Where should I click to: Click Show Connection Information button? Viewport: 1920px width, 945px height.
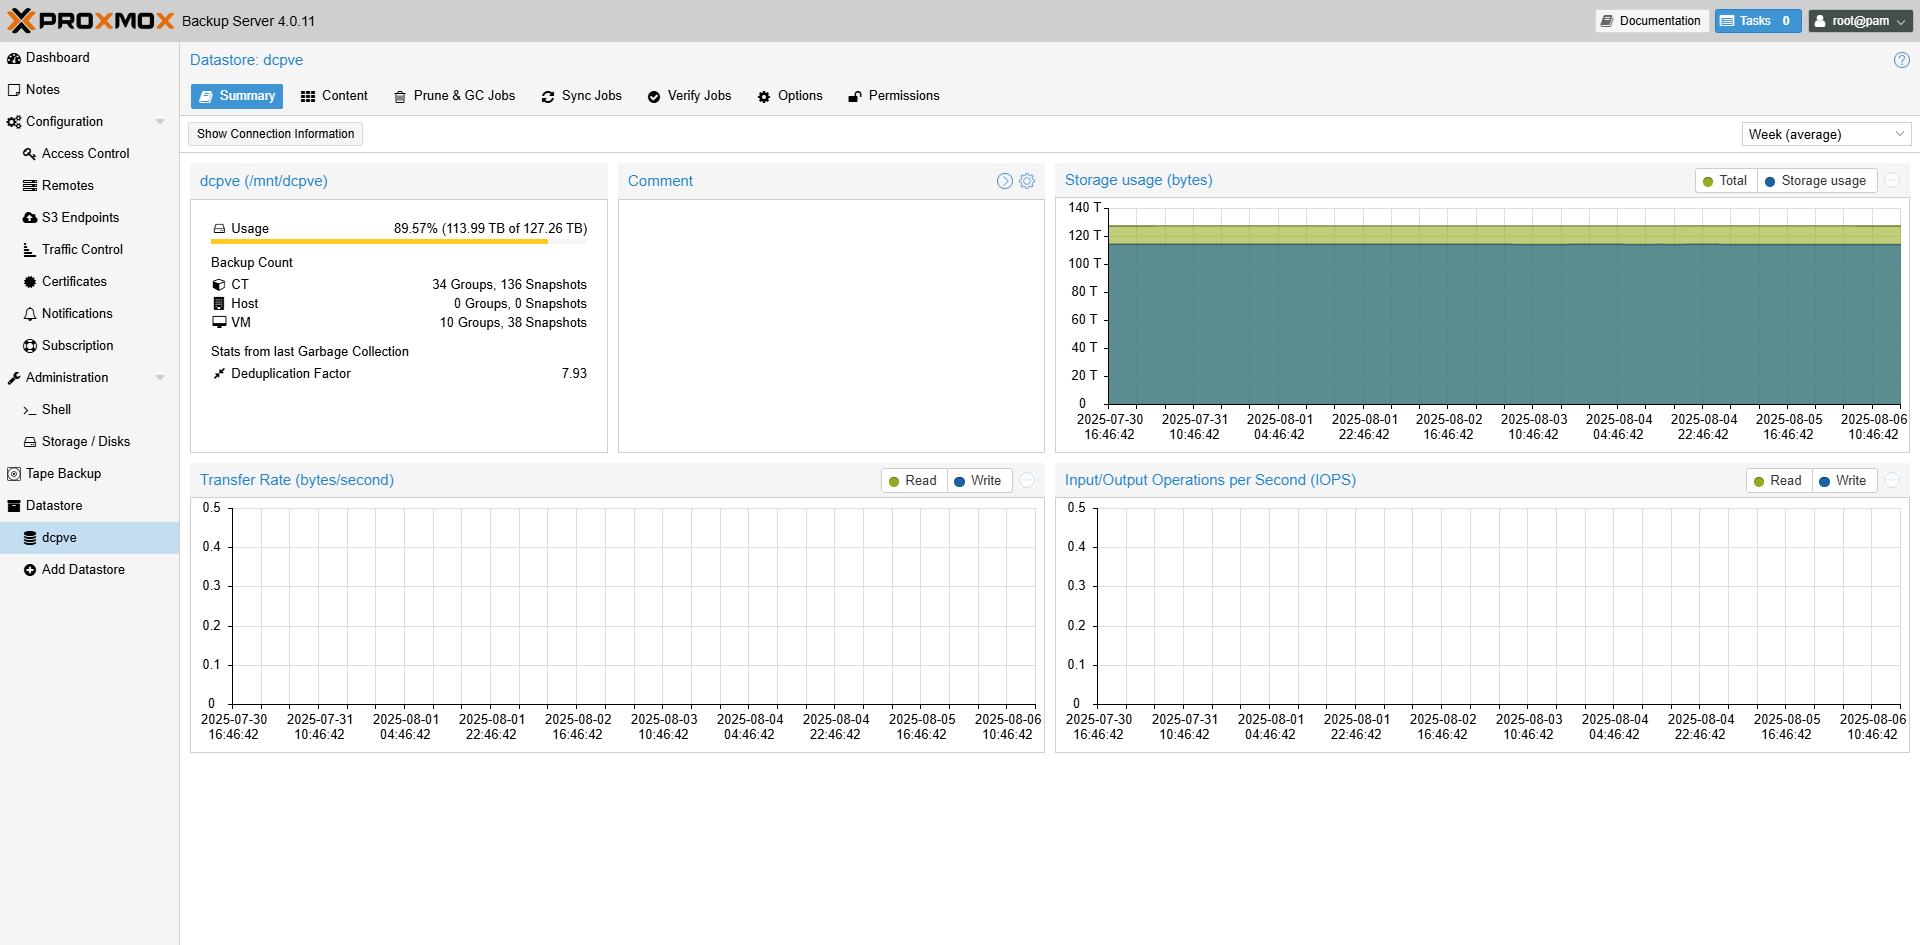tap(275, 134)
